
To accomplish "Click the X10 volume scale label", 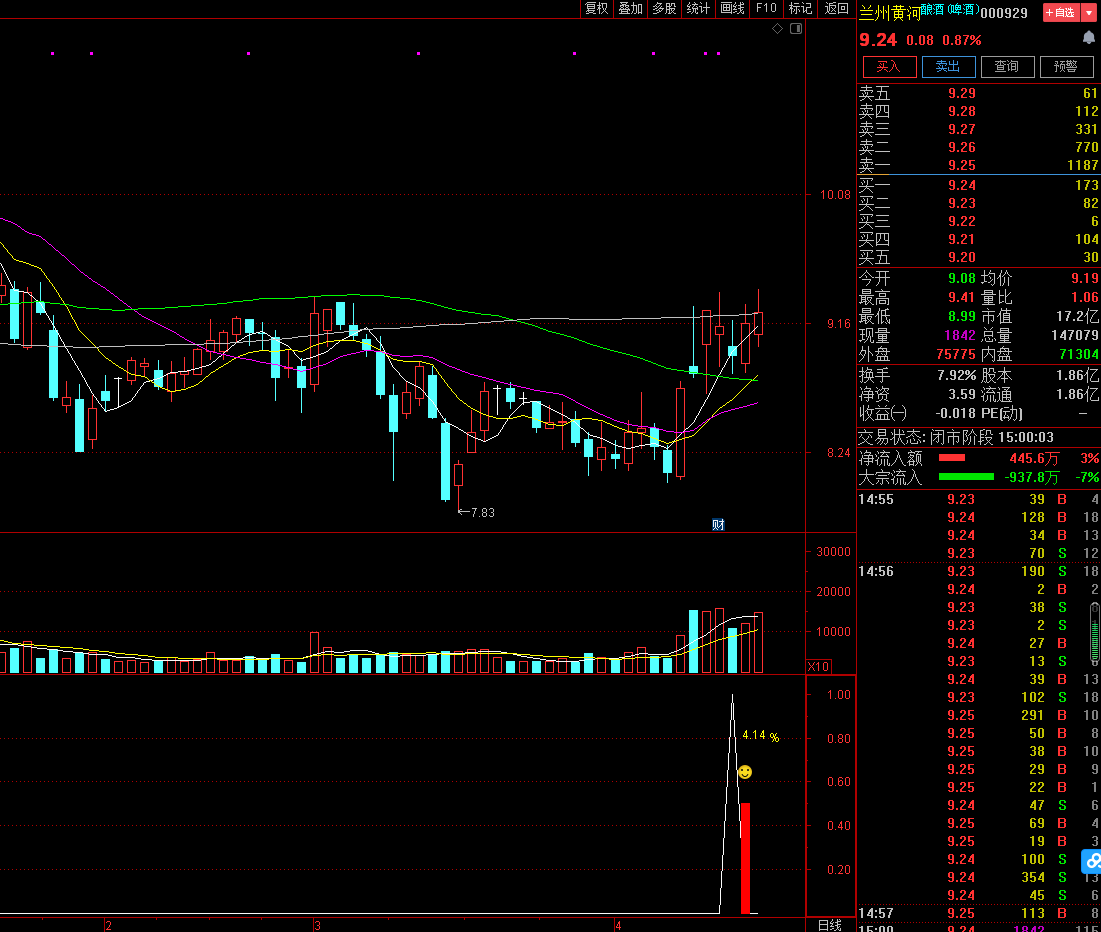I will [x=818, y=667].
